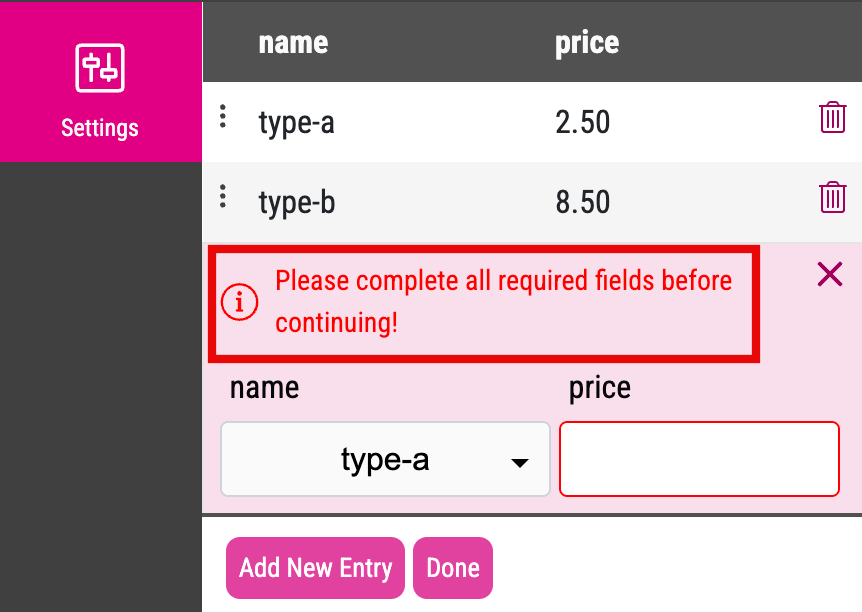Click the price column header

(x=587, y=42)
